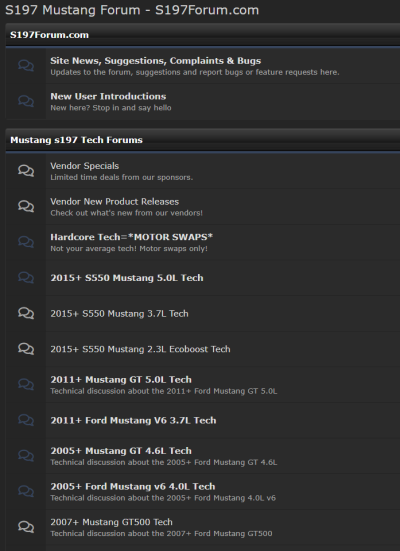Image resolution: width=400 pixels, height=551 pixels.
Task: Click text 'Updates to the forum, suggestions'
Action: pyautogui.click(x=195, y=72)
